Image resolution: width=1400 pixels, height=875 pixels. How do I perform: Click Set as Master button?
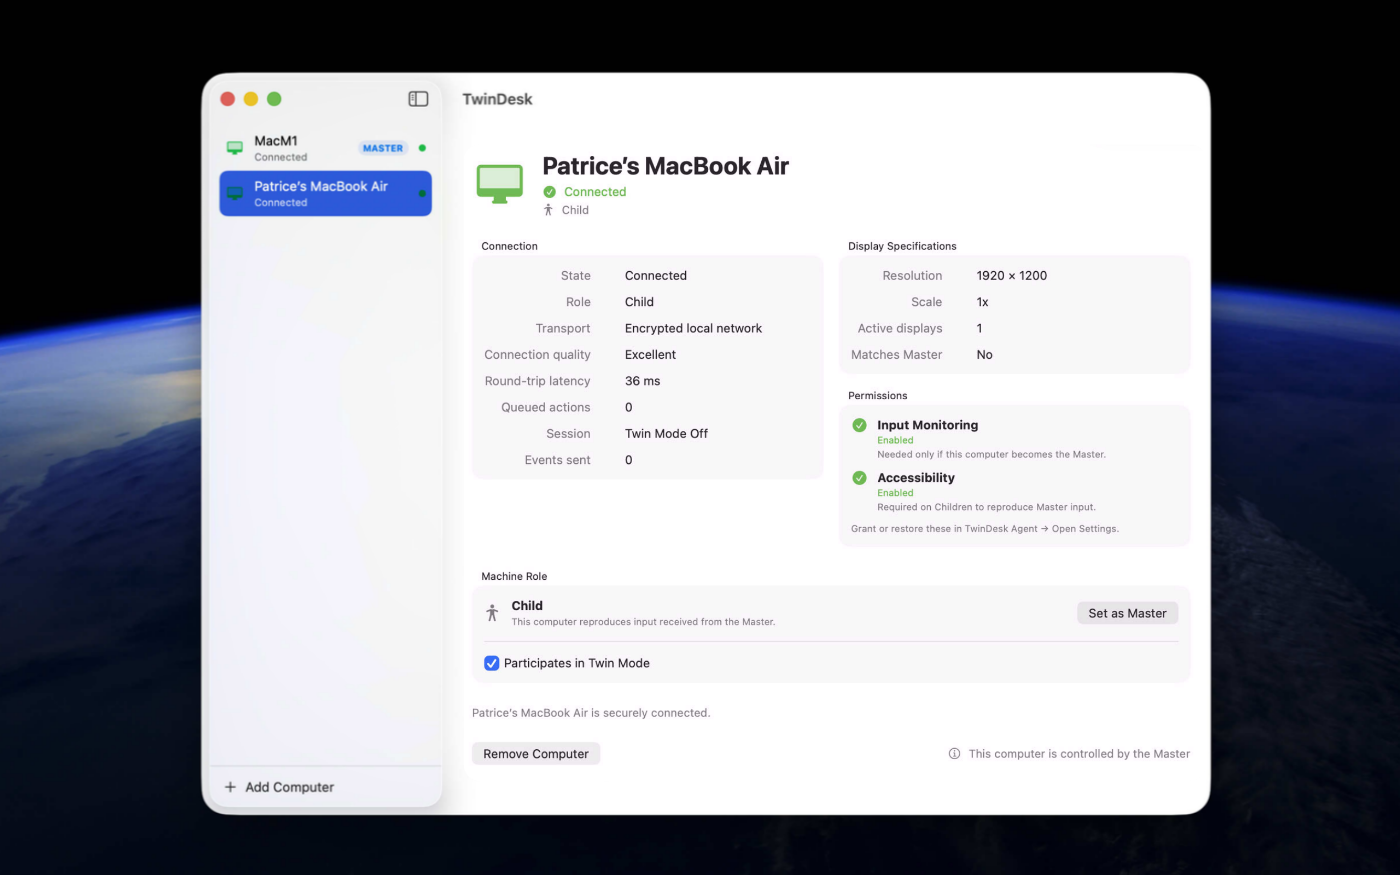tap(1127, 613)
